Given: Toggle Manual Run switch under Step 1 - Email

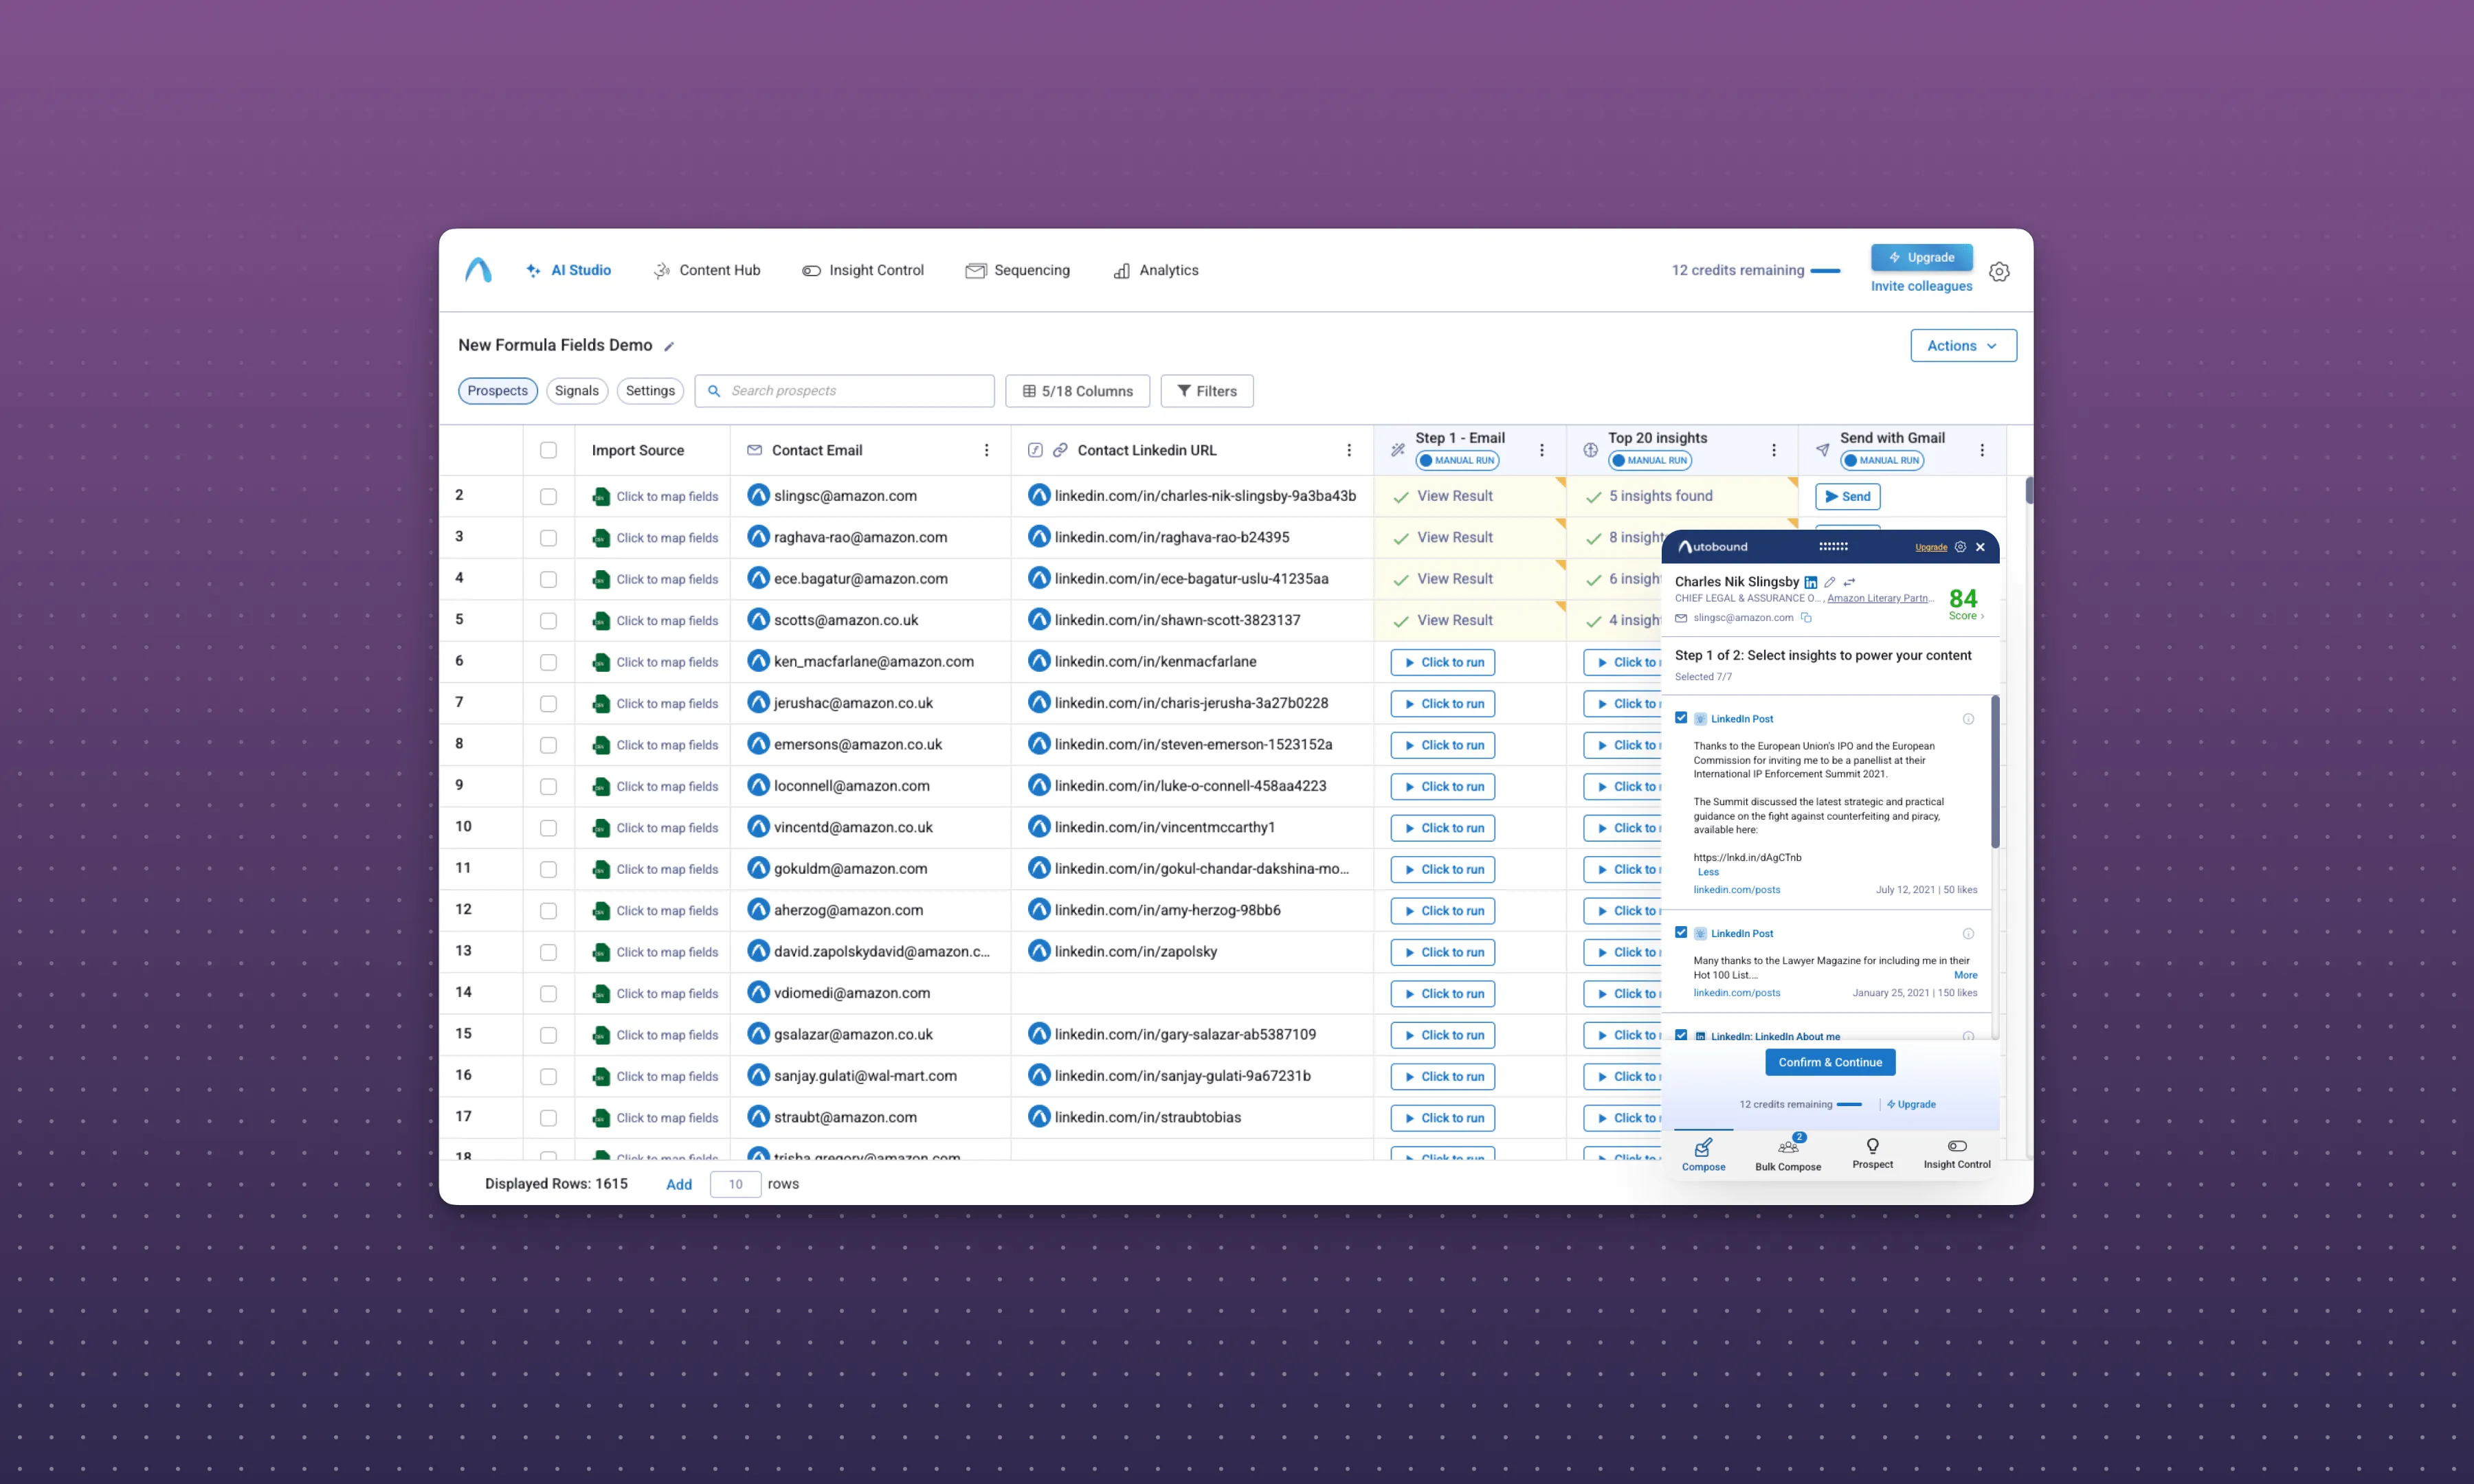Looking at the screenshot, I should coord(1457,461).
